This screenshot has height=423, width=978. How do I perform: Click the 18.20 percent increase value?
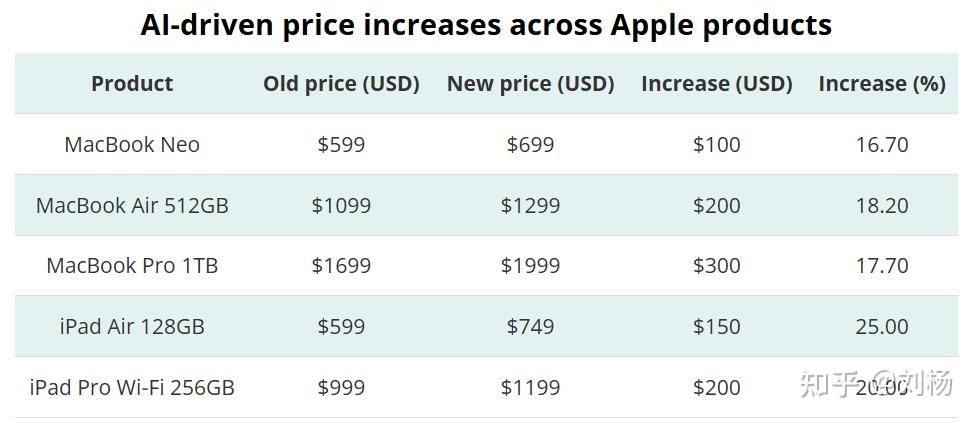point(882,205)
